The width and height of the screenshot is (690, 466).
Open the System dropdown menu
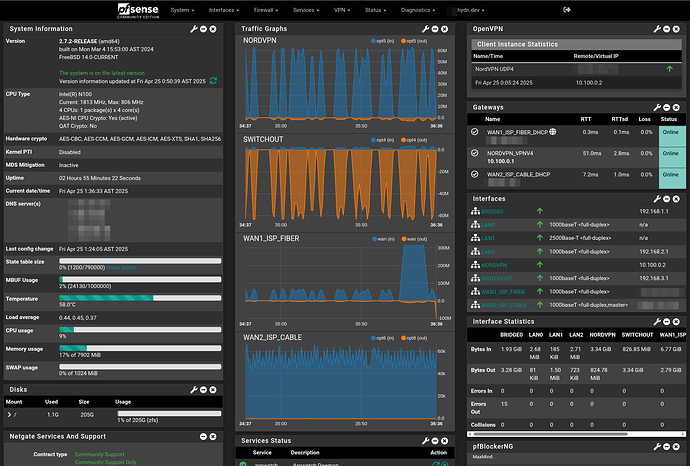(x=182, y=10)
